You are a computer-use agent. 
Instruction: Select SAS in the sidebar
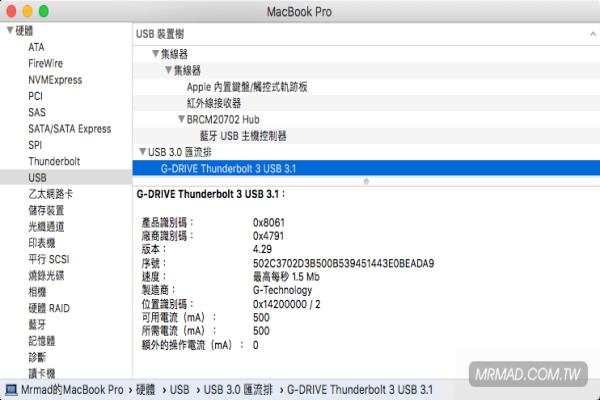click(x=37, y=113)
